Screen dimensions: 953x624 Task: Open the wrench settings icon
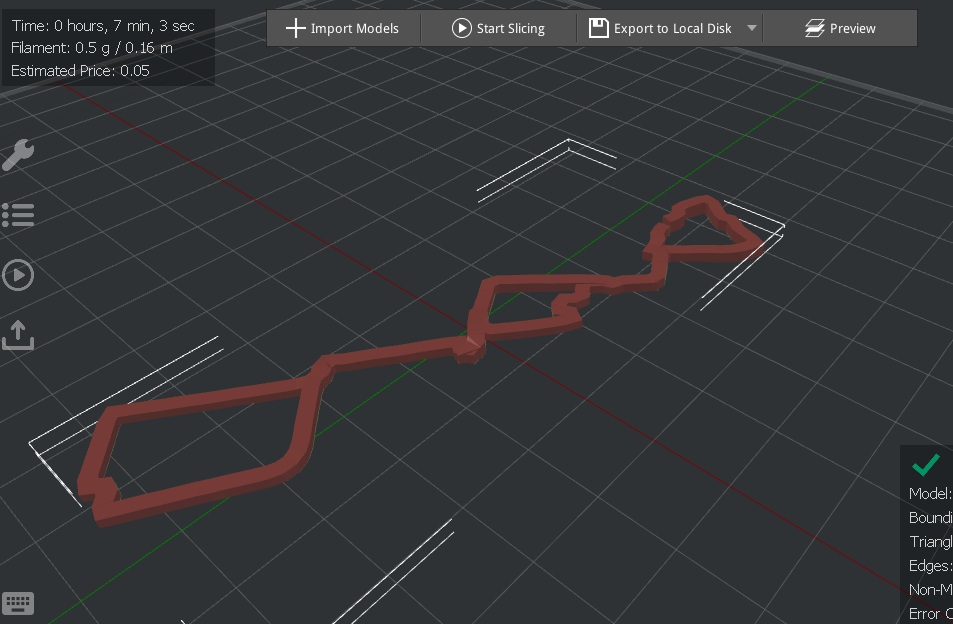pos(18,155)
